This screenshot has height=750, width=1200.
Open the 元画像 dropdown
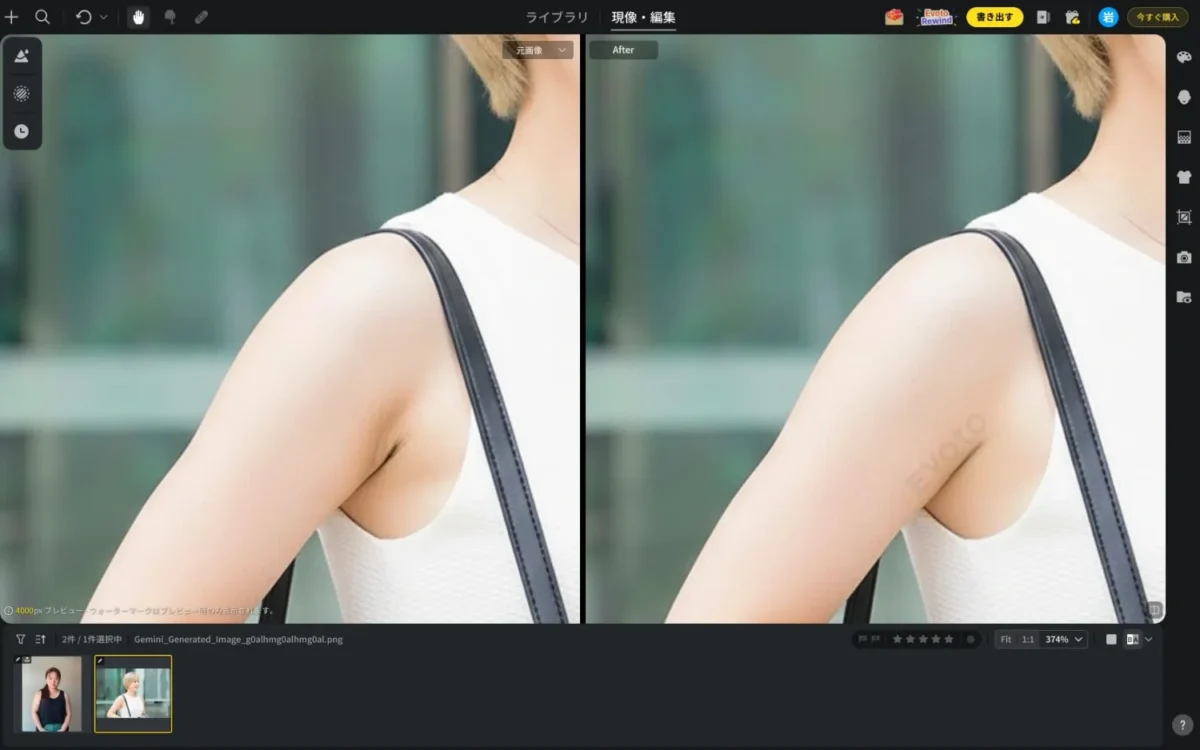538,50
